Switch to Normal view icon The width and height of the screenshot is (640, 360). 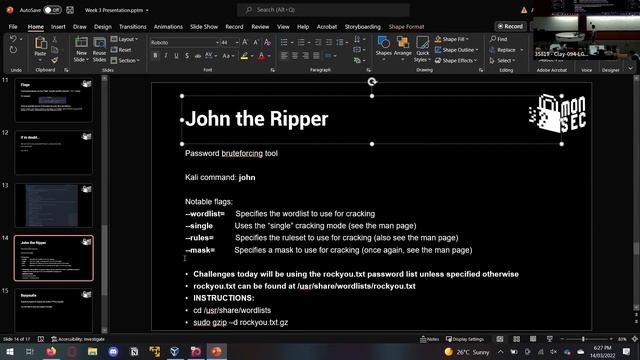pyautogui.click(x=500, y=339)
